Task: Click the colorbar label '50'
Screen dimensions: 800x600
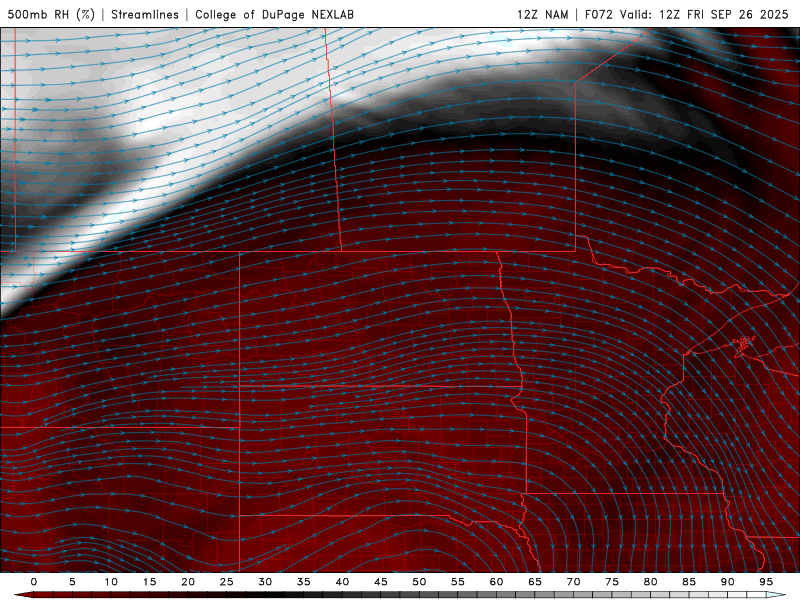Action: click(419, 582)
